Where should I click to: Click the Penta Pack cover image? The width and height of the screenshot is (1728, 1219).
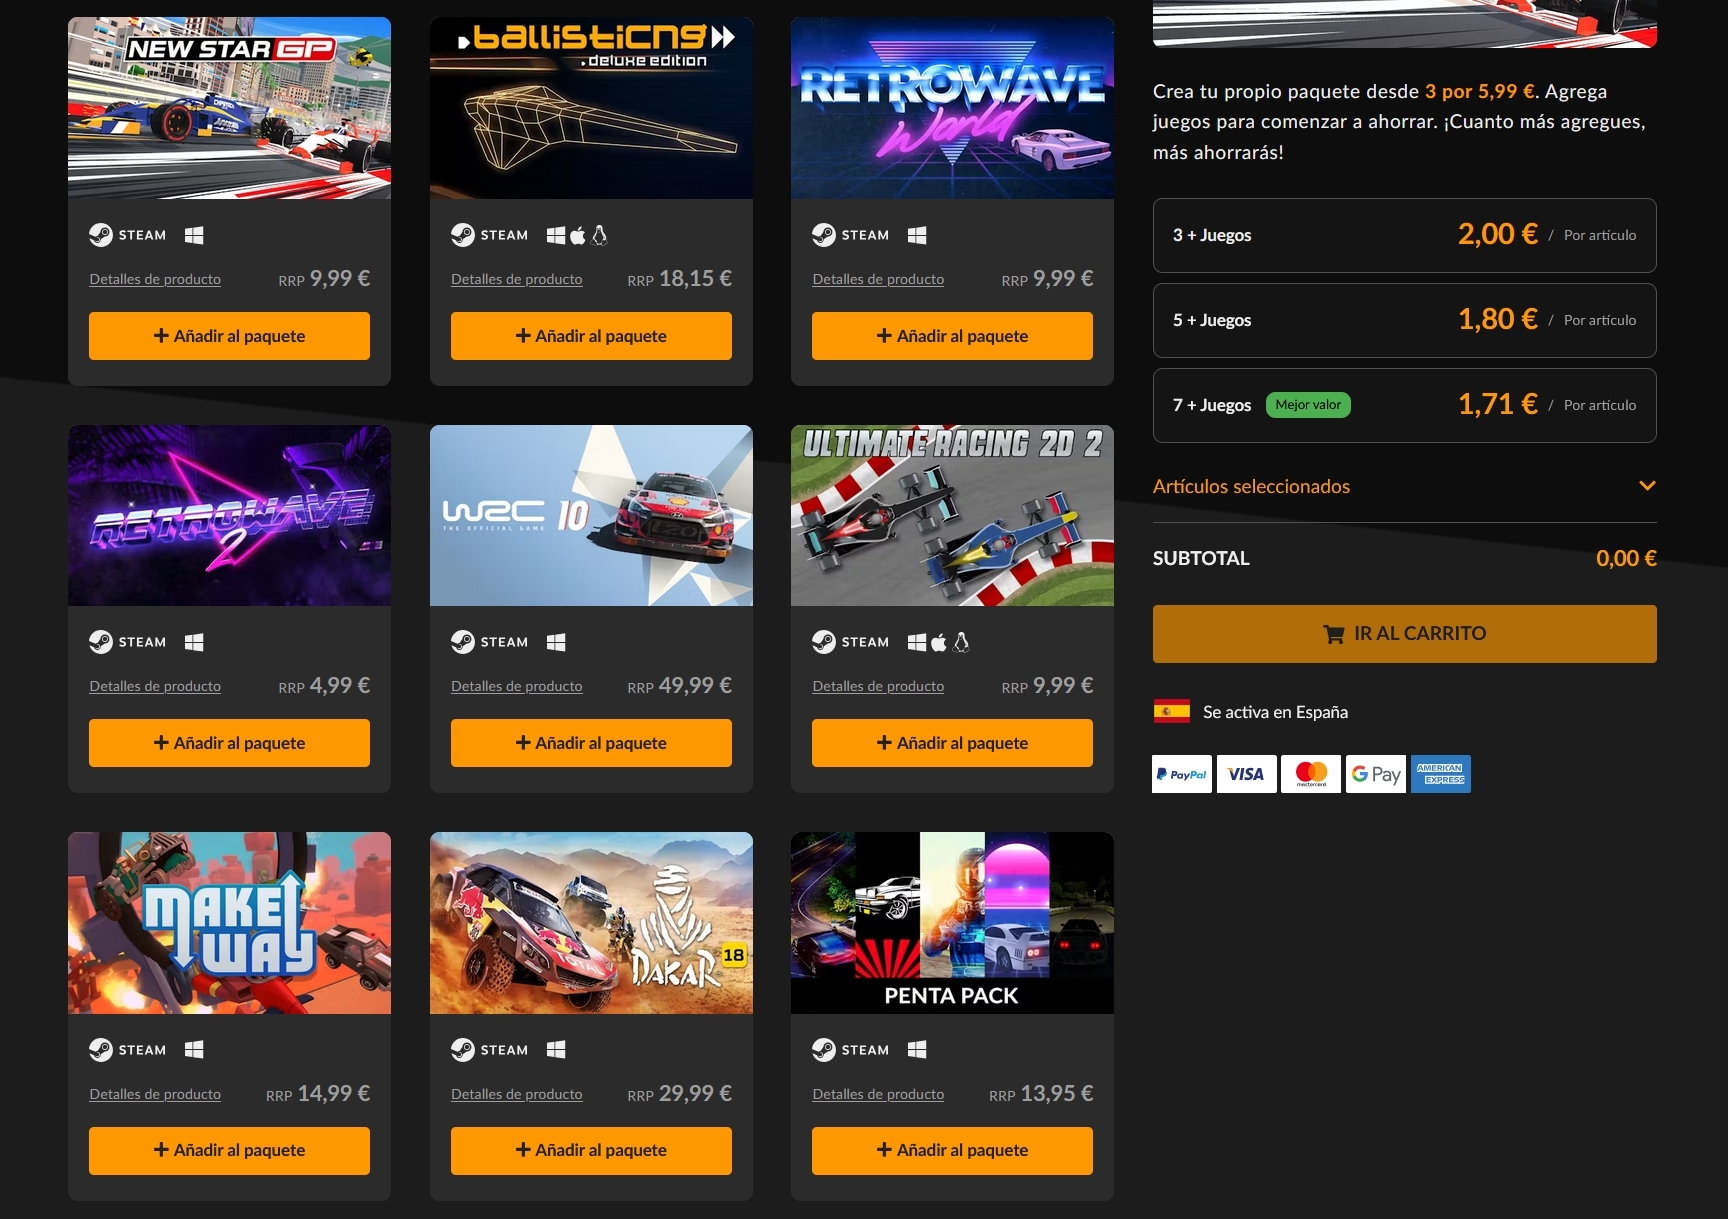point(952,923)
